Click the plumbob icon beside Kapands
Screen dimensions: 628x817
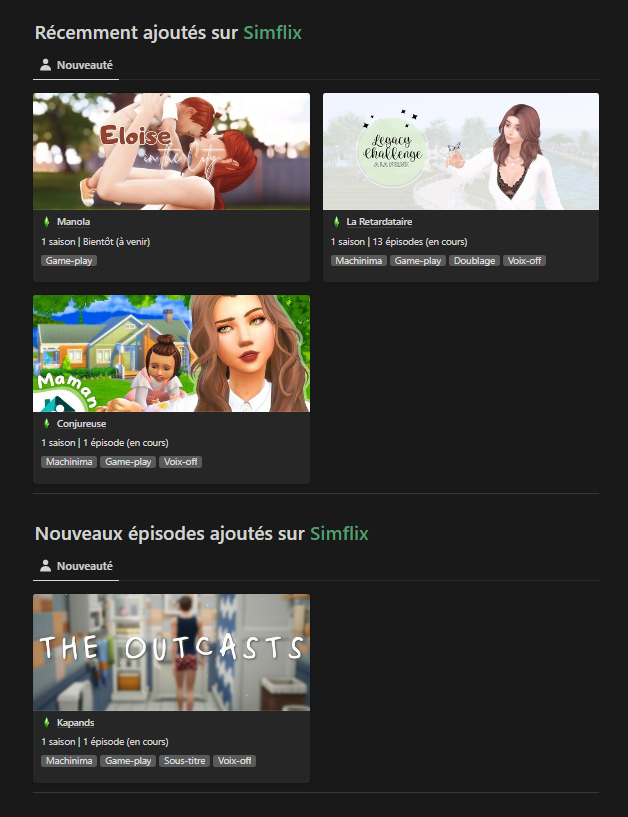click(46, 723)
